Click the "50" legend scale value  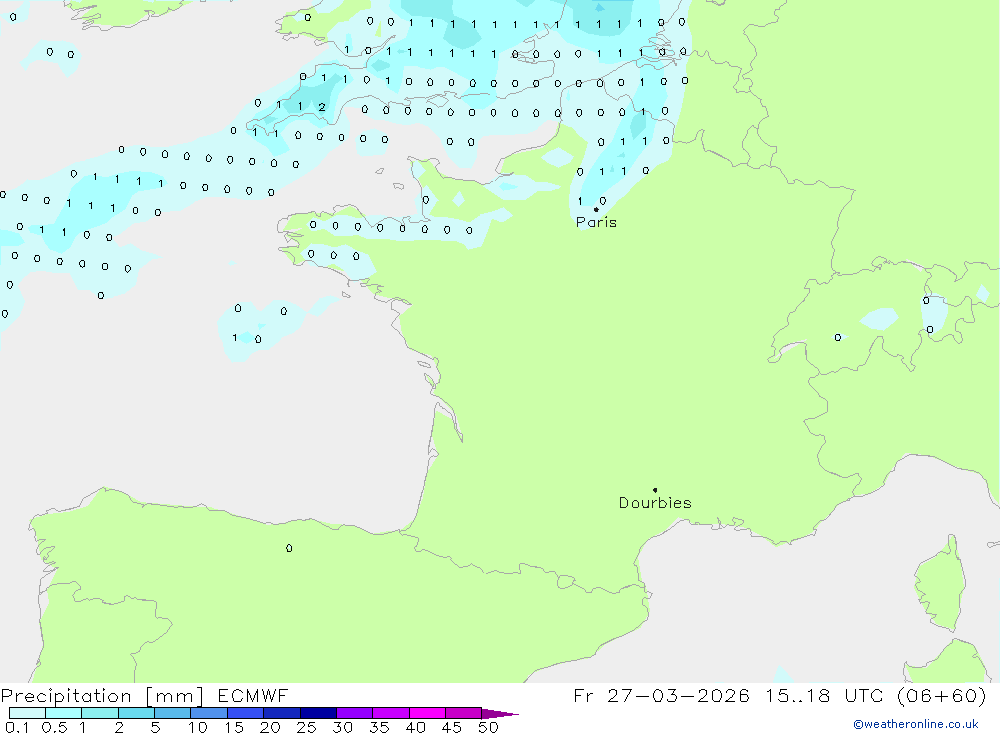[x=488, y=727]
